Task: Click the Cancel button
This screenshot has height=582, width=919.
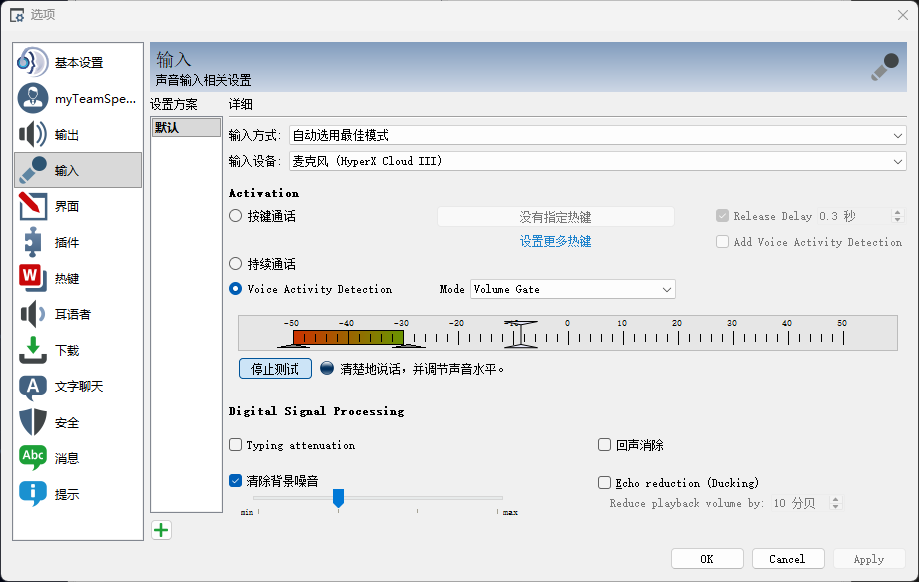Action: (788, 559)
